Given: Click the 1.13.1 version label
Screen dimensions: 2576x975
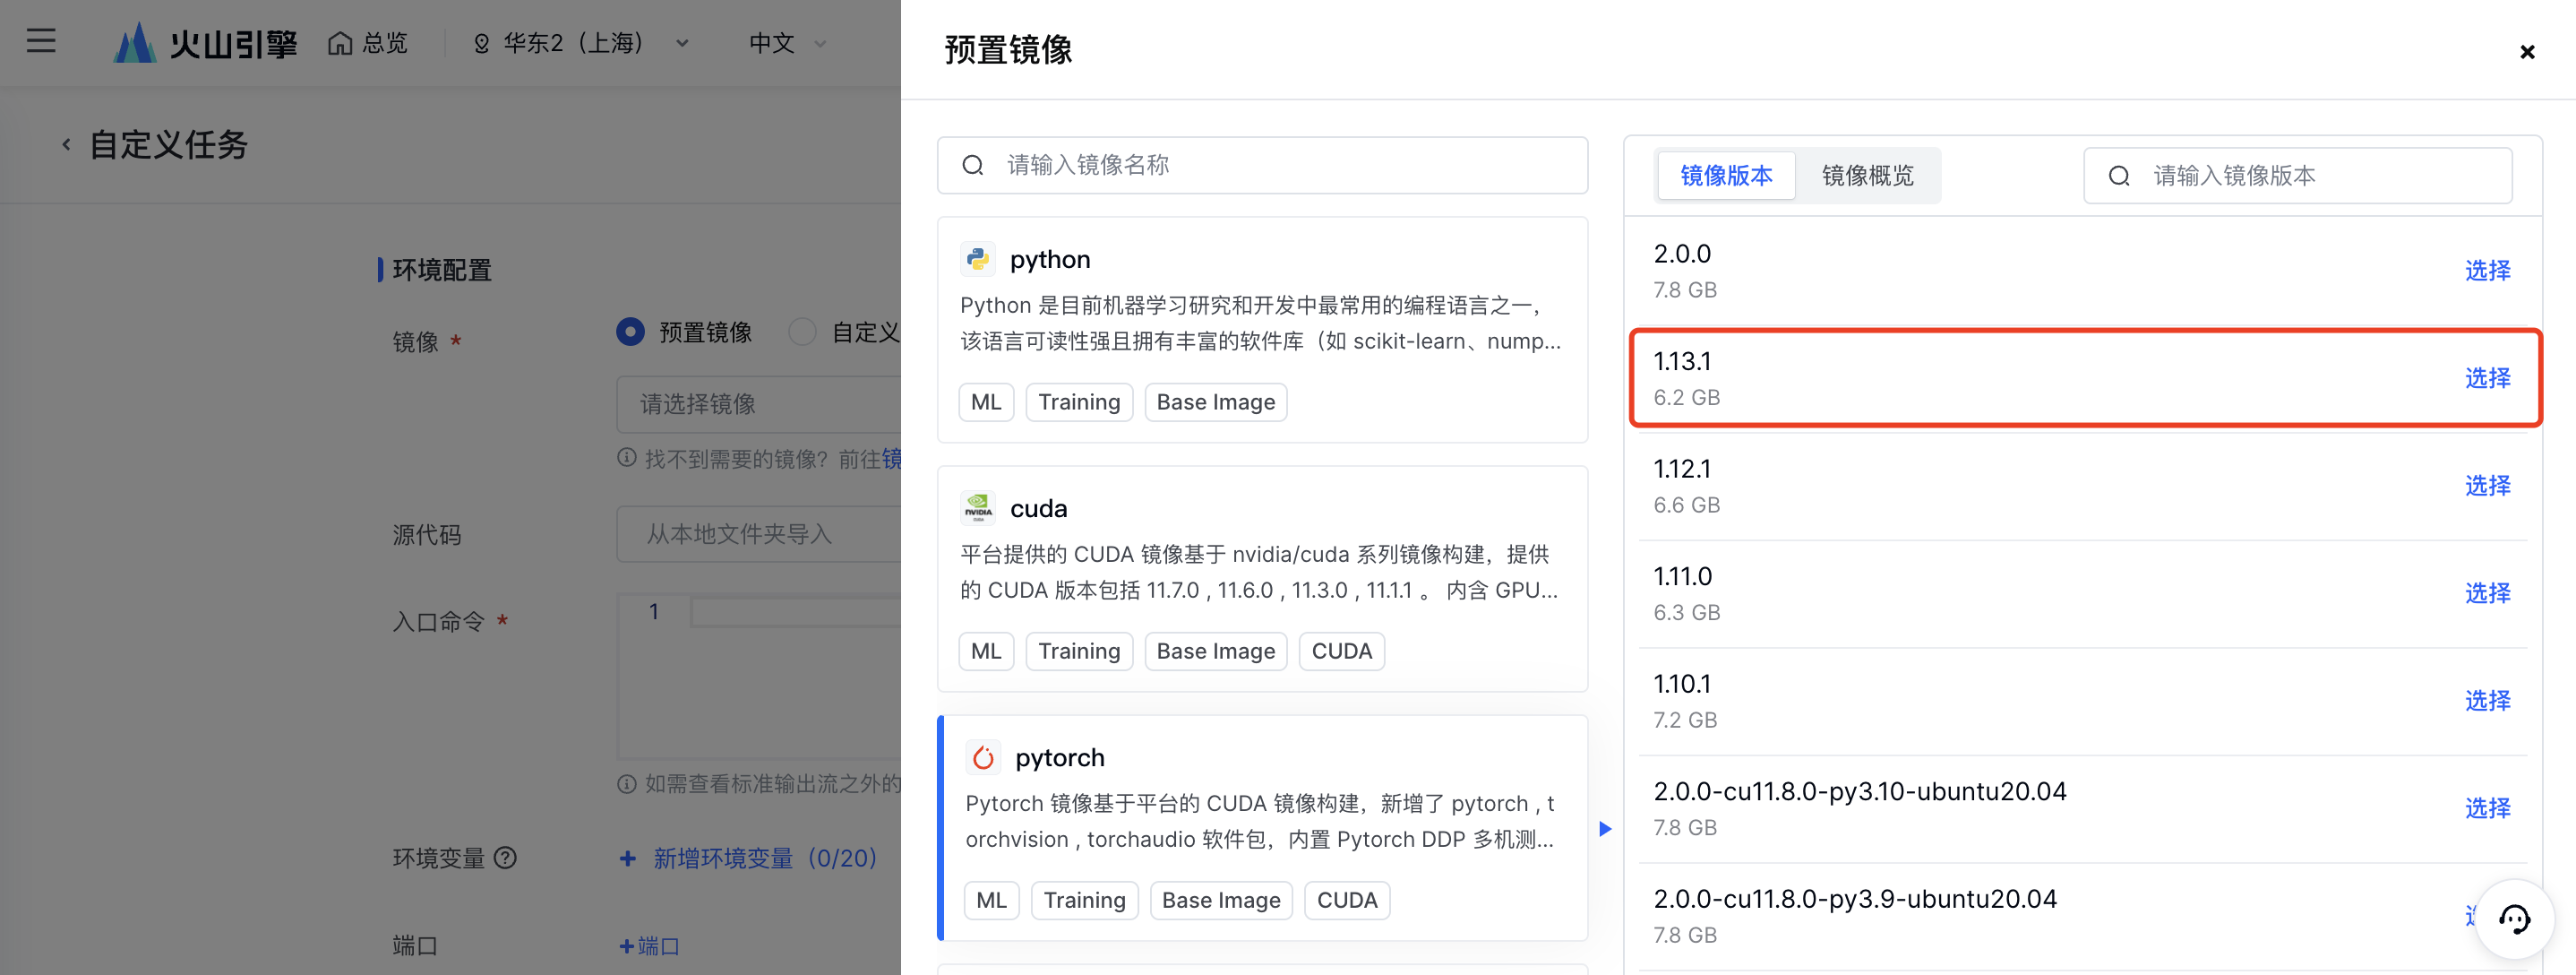Looking at the screenshot, I should (x=1681, y=361).
